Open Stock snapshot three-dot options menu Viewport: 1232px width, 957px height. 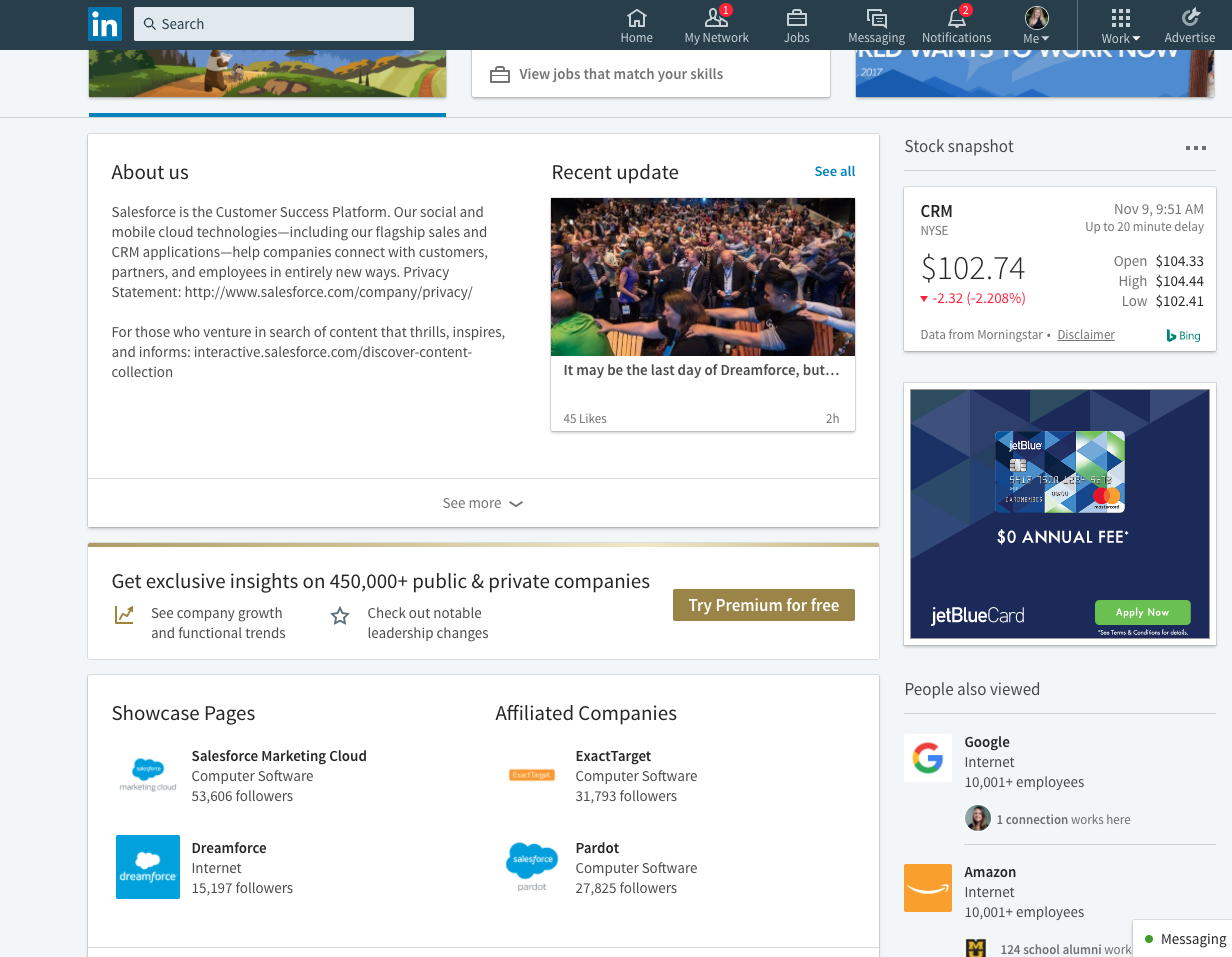click(1196, 148)
